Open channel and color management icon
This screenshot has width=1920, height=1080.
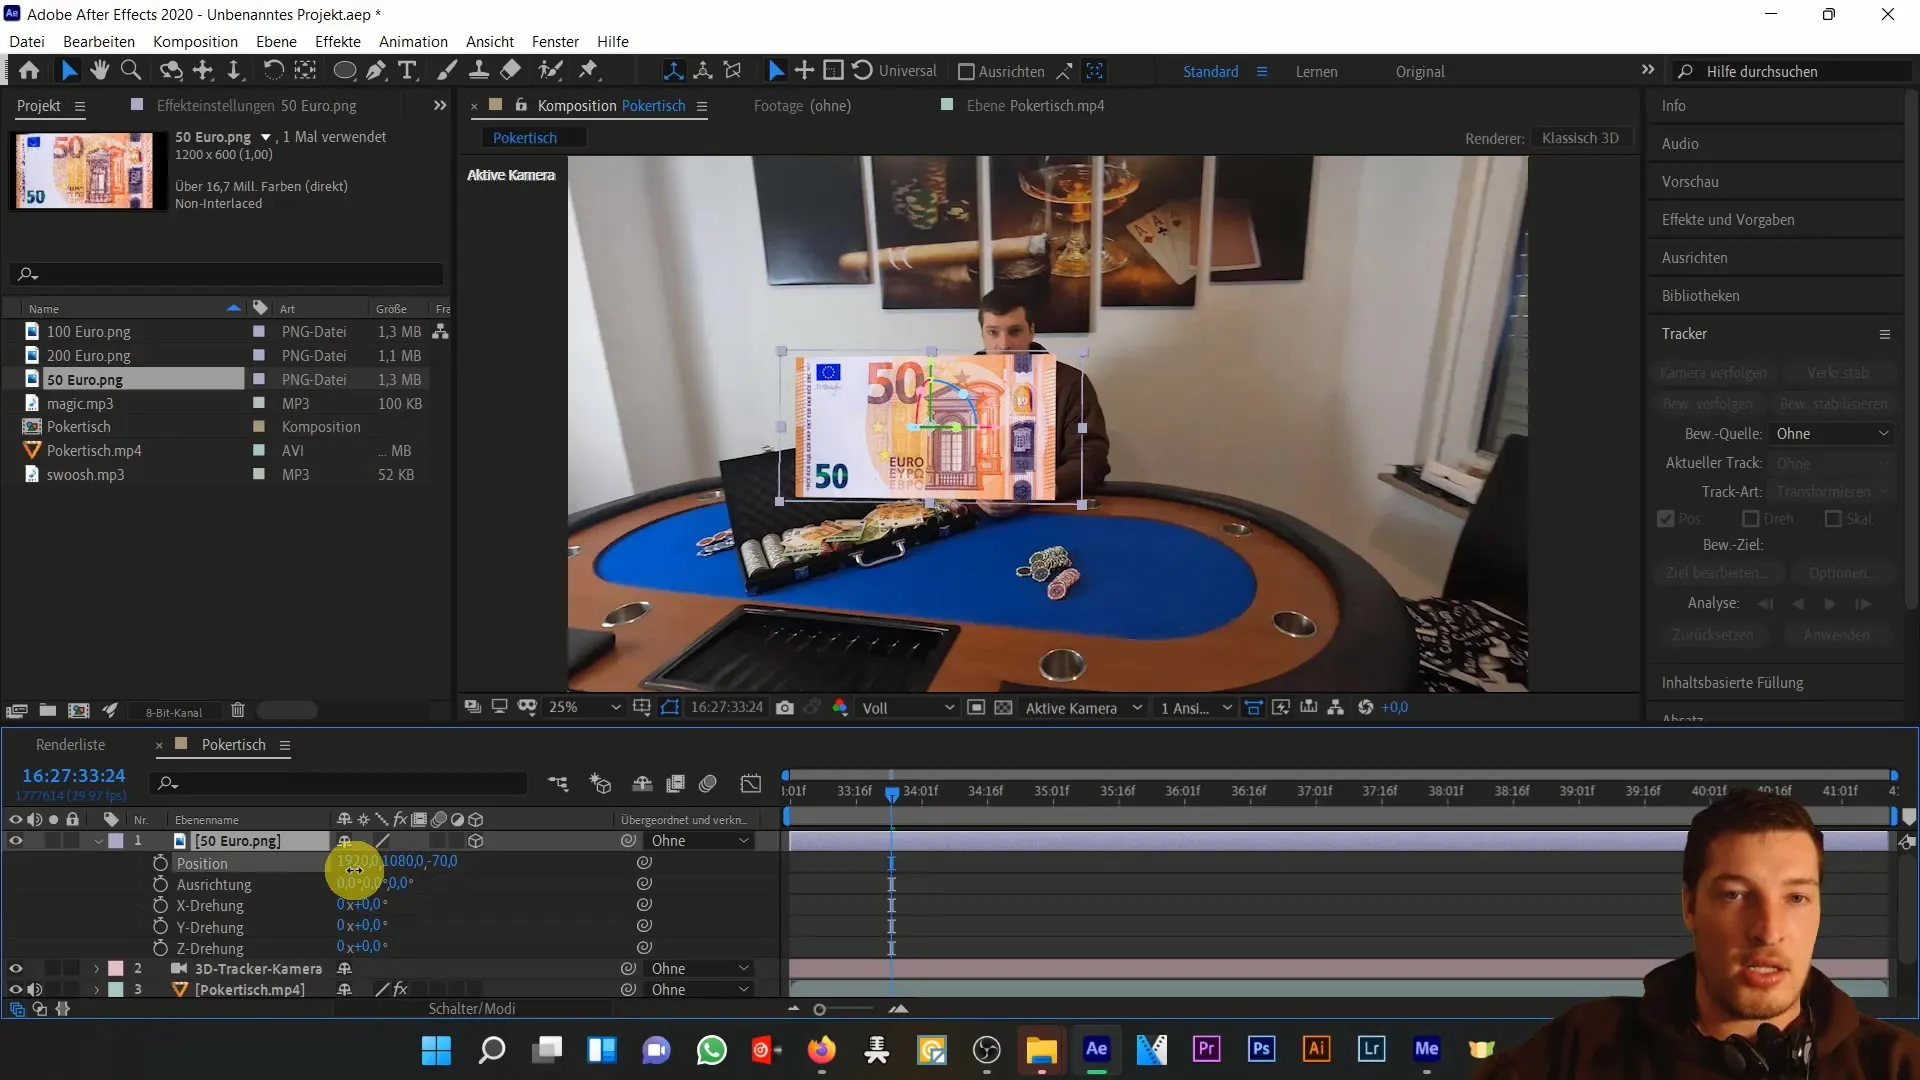coord(840,708)
